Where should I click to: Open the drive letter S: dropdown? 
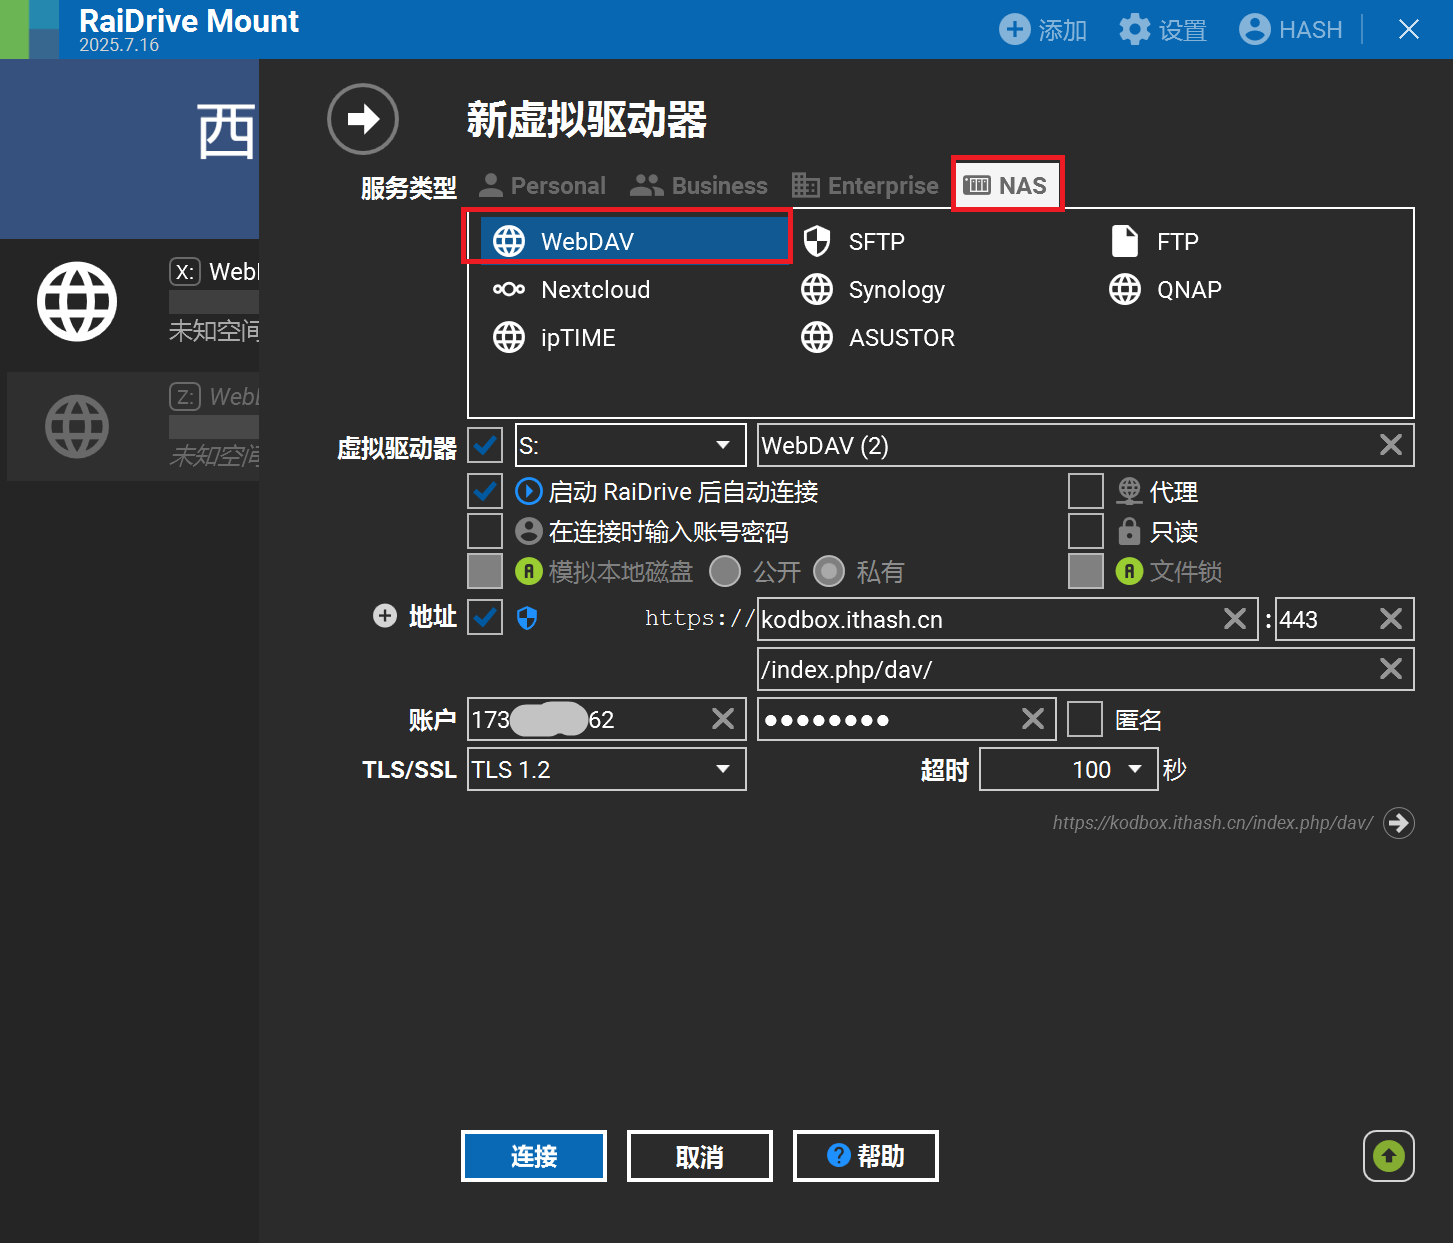(x=722, y=445)
